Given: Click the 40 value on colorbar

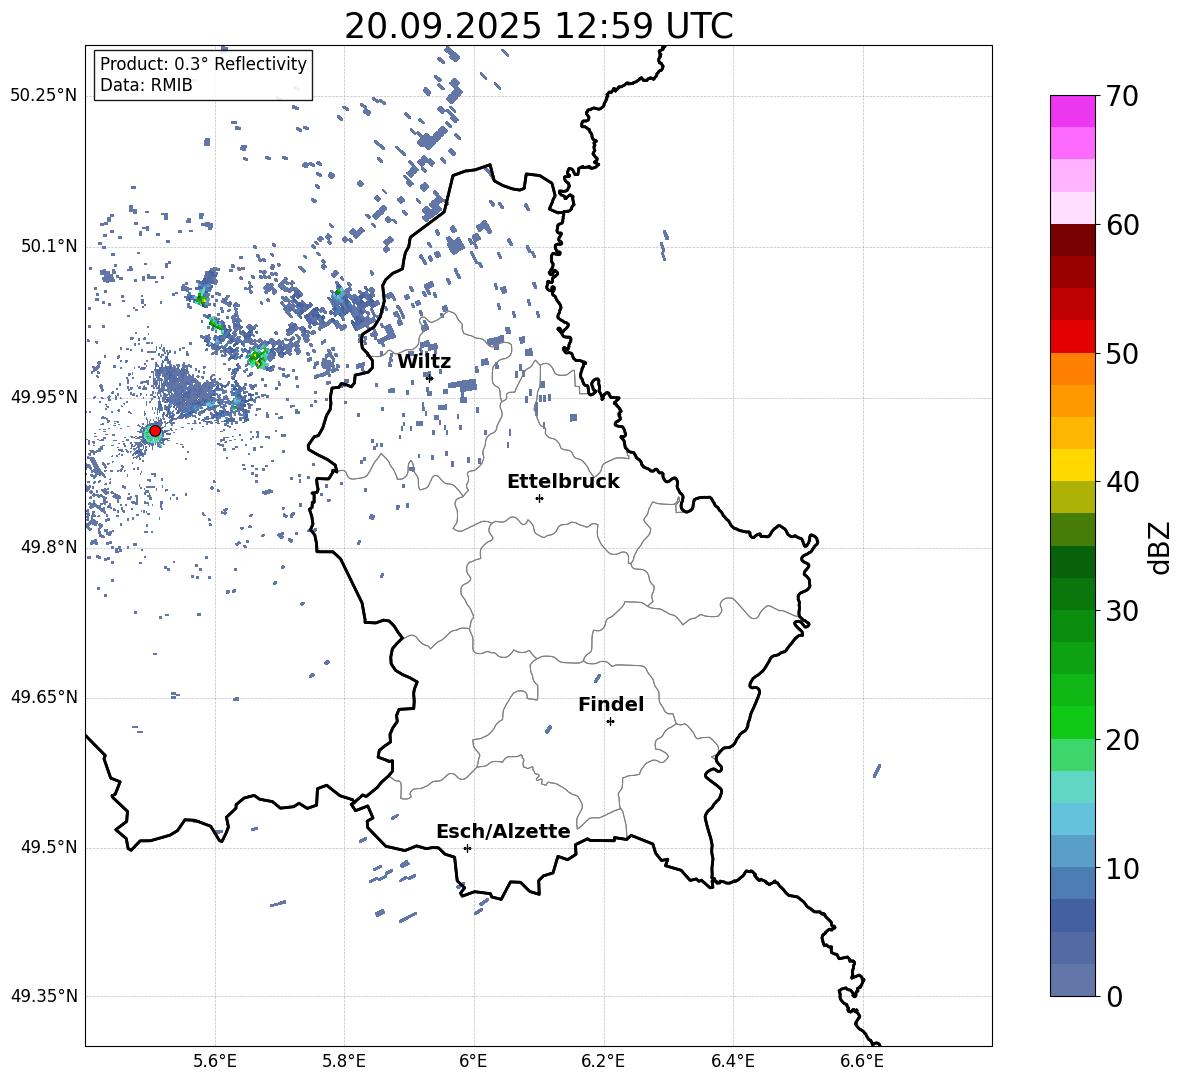Looking at the screenshot, I should pyautogui.click(x=1122, y=482).
